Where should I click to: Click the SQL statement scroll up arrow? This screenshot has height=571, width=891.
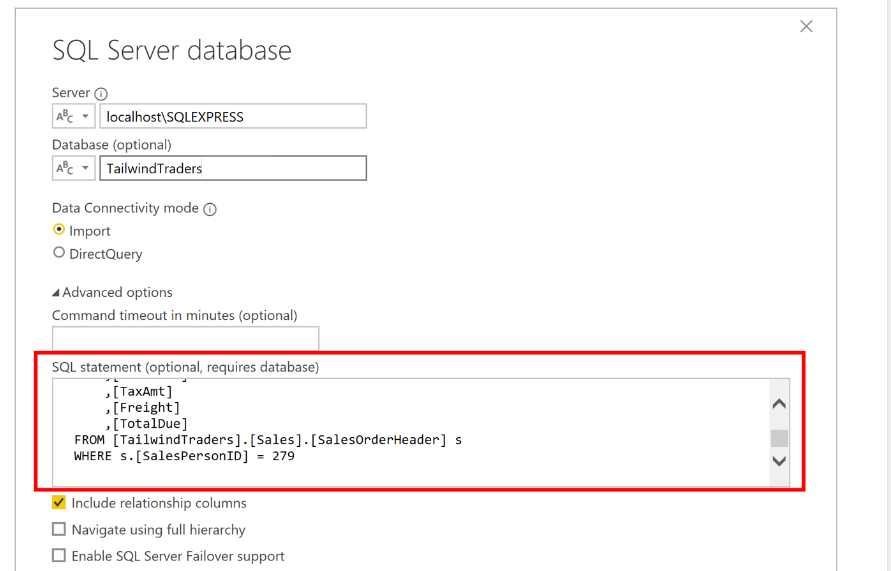click(x=779, y=404)
